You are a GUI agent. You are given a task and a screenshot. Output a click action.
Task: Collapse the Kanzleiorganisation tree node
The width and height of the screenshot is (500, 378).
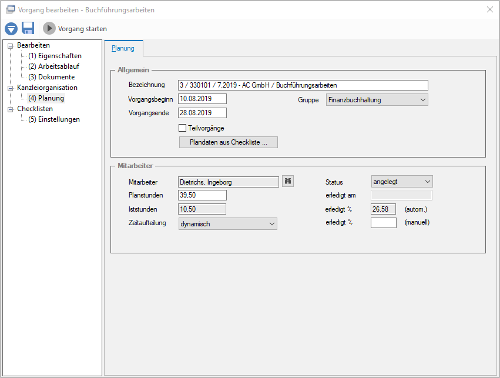point(10,88)
